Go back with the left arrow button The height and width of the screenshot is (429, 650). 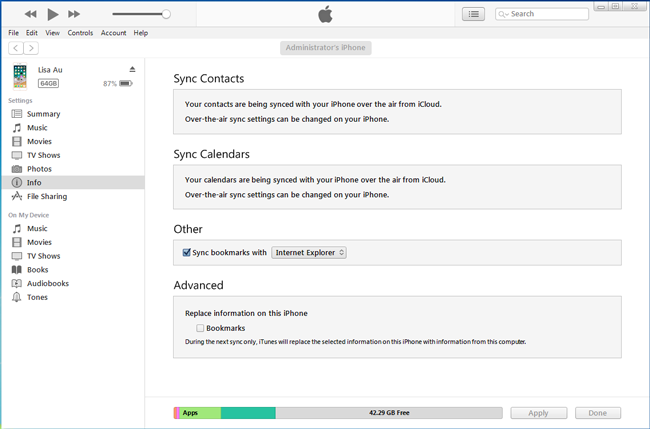[16, 48]
